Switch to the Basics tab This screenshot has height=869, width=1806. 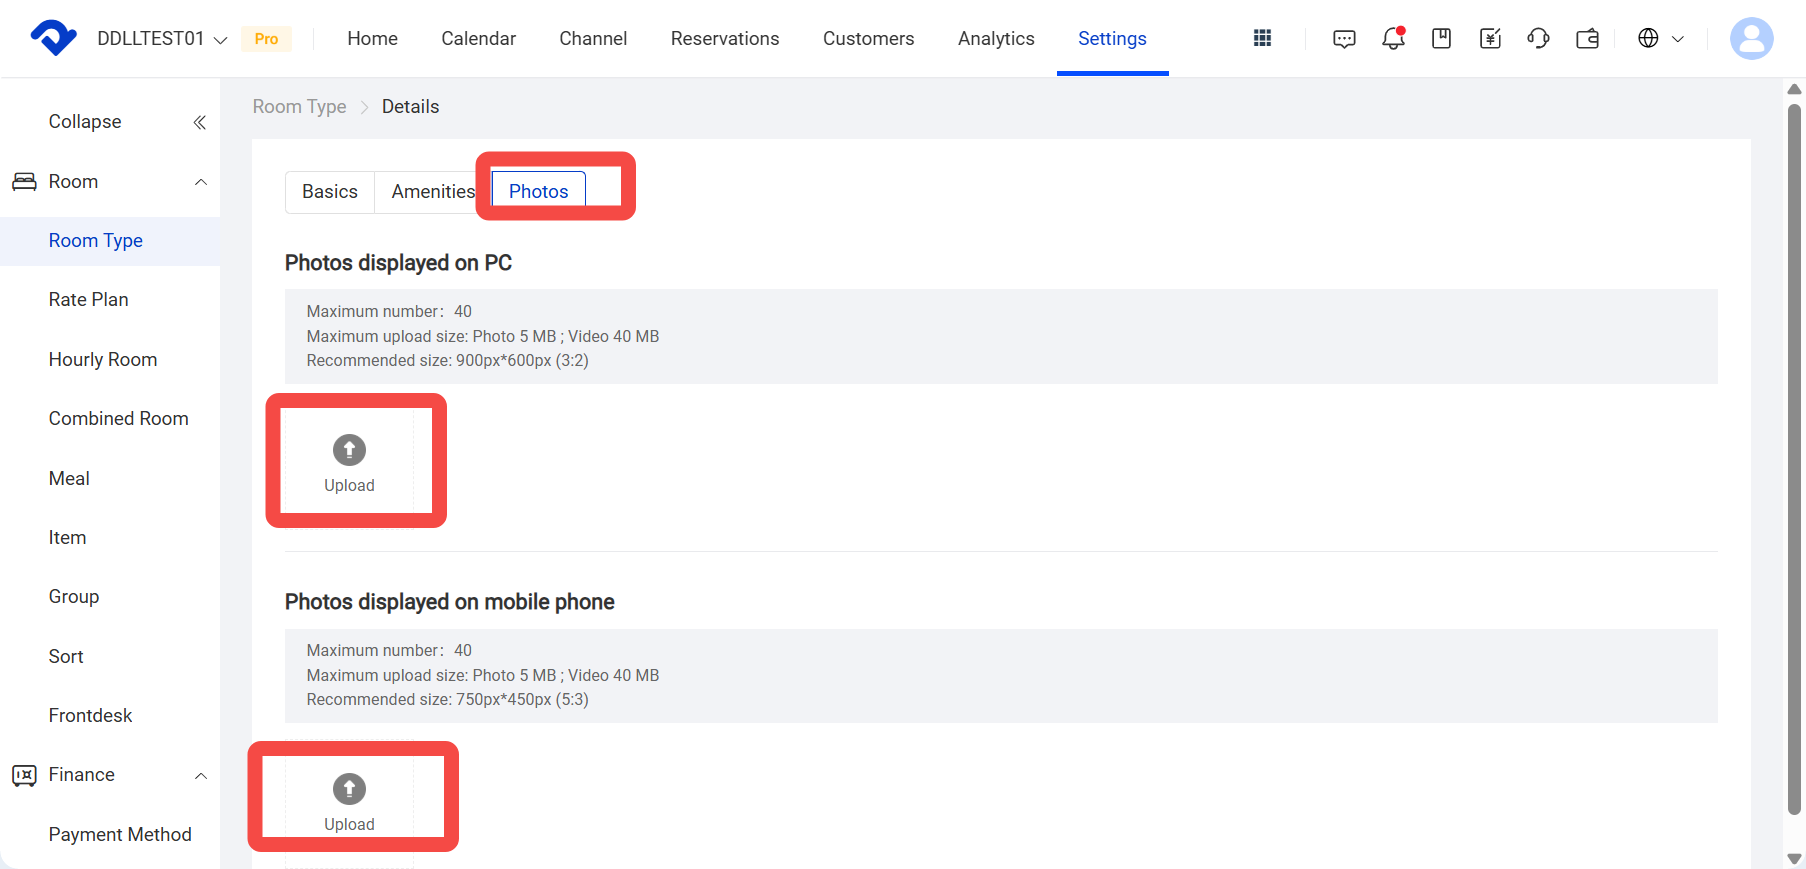pos(330,191)
